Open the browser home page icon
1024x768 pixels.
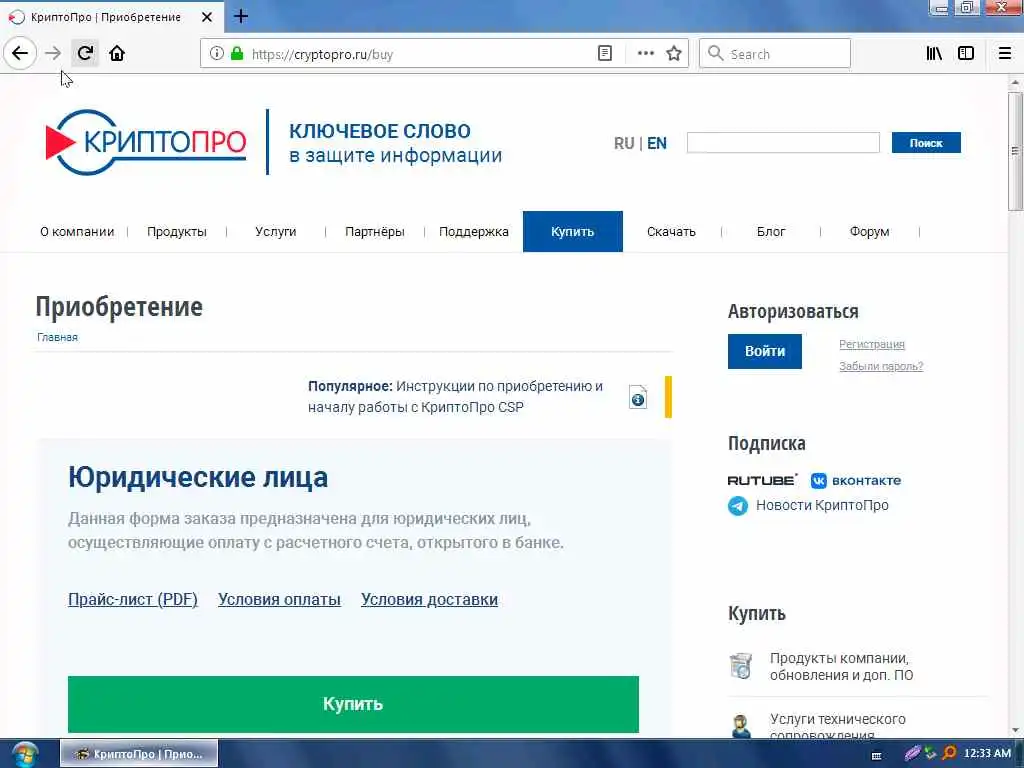pyautogui.click(x=117, y=53)
